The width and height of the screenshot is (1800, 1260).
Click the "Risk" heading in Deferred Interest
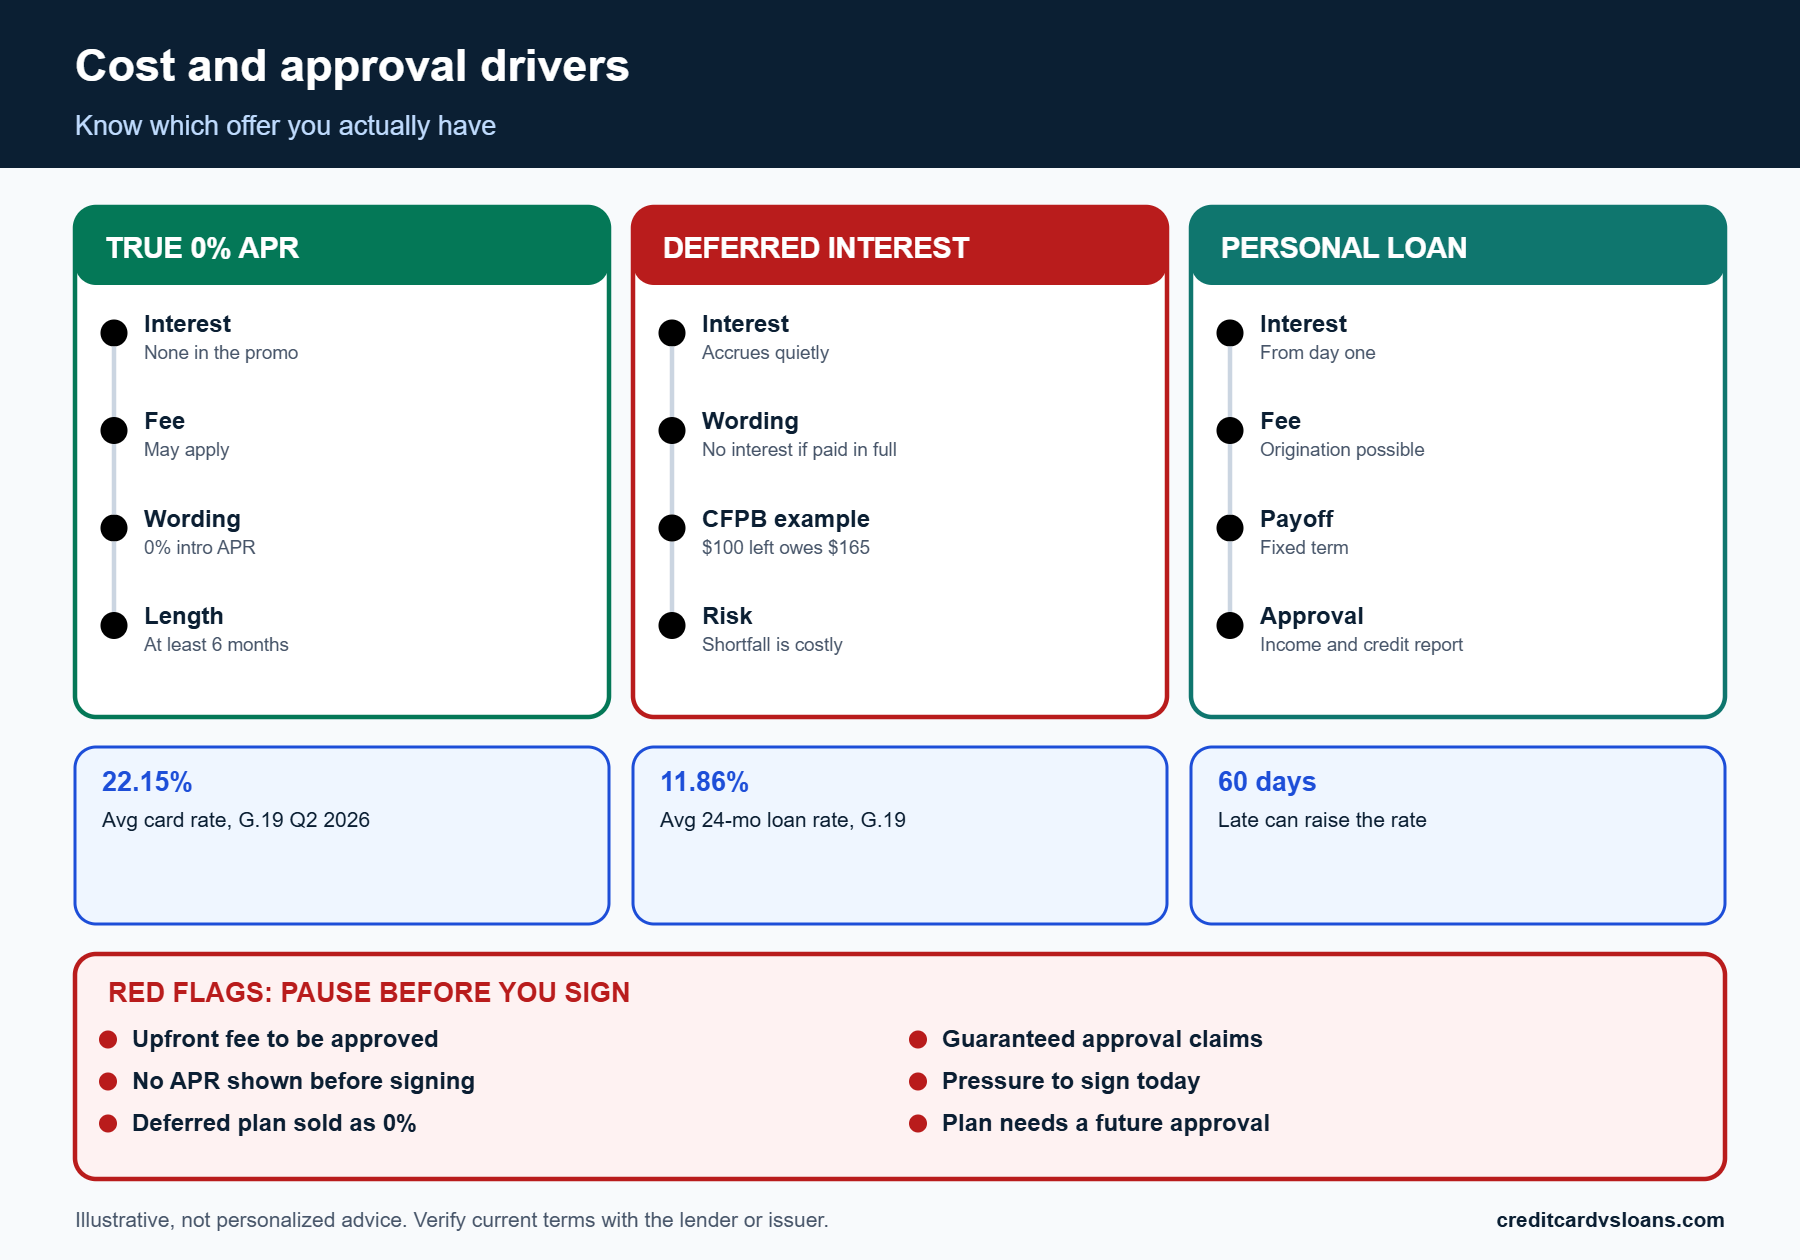click(727, 616)
